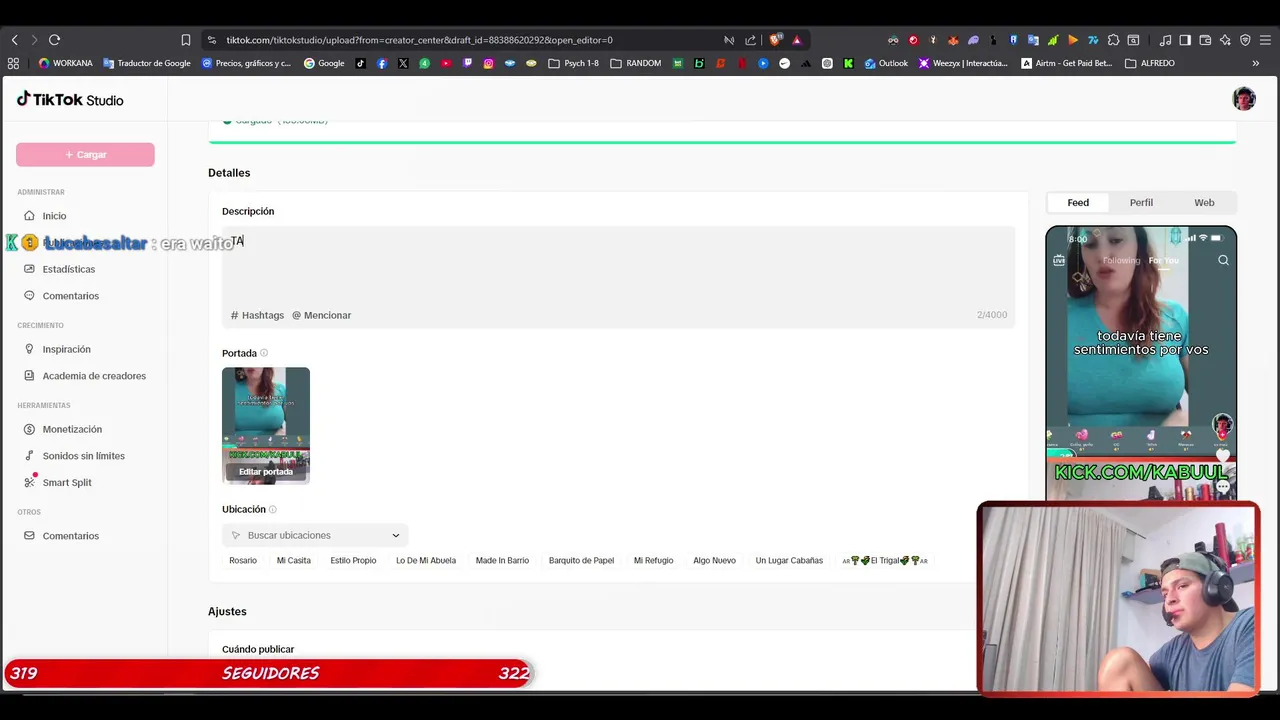Select Mi Casita location suggestion
This screenshot has height=720, width=1280.
click(294, 561)
